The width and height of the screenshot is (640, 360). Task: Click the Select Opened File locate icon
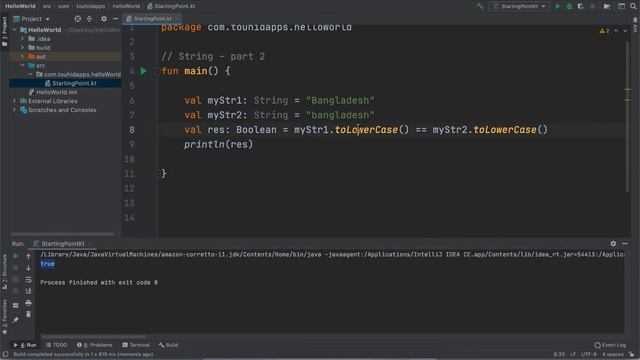(78, 19)
